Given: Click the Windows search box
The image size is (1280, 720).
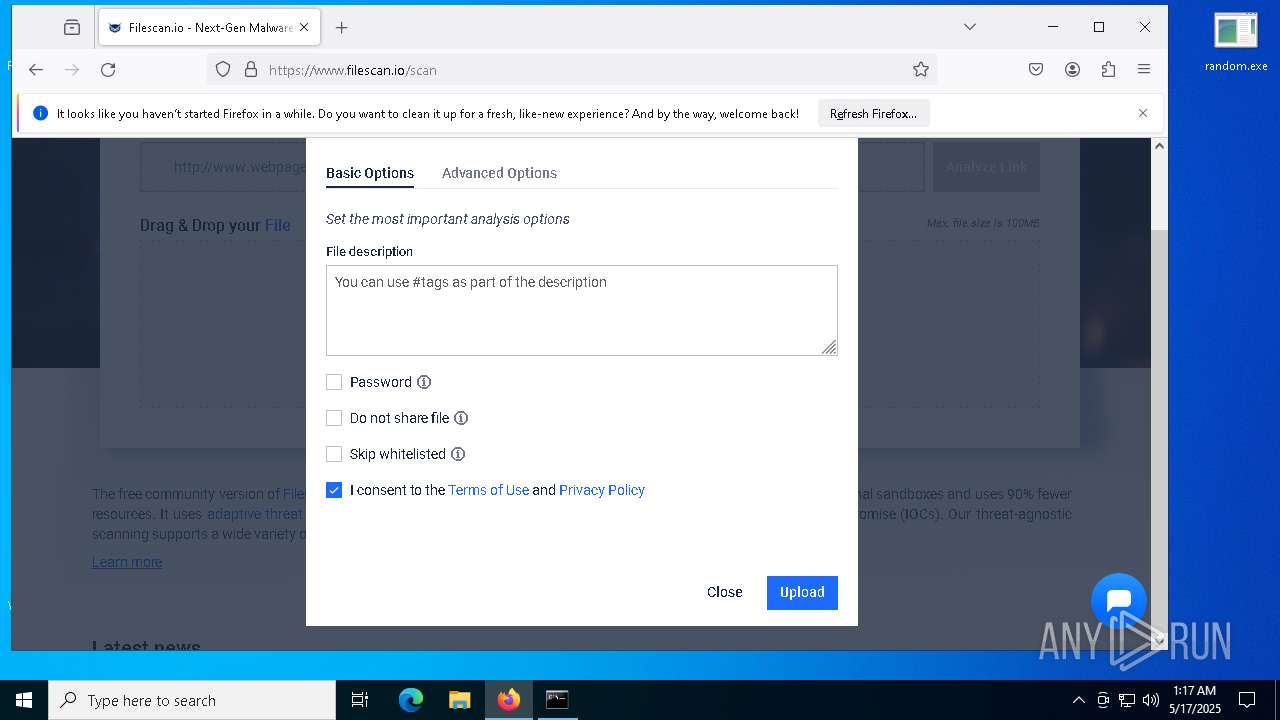Looking at the screenshot, I should click(x=192, y=700).
